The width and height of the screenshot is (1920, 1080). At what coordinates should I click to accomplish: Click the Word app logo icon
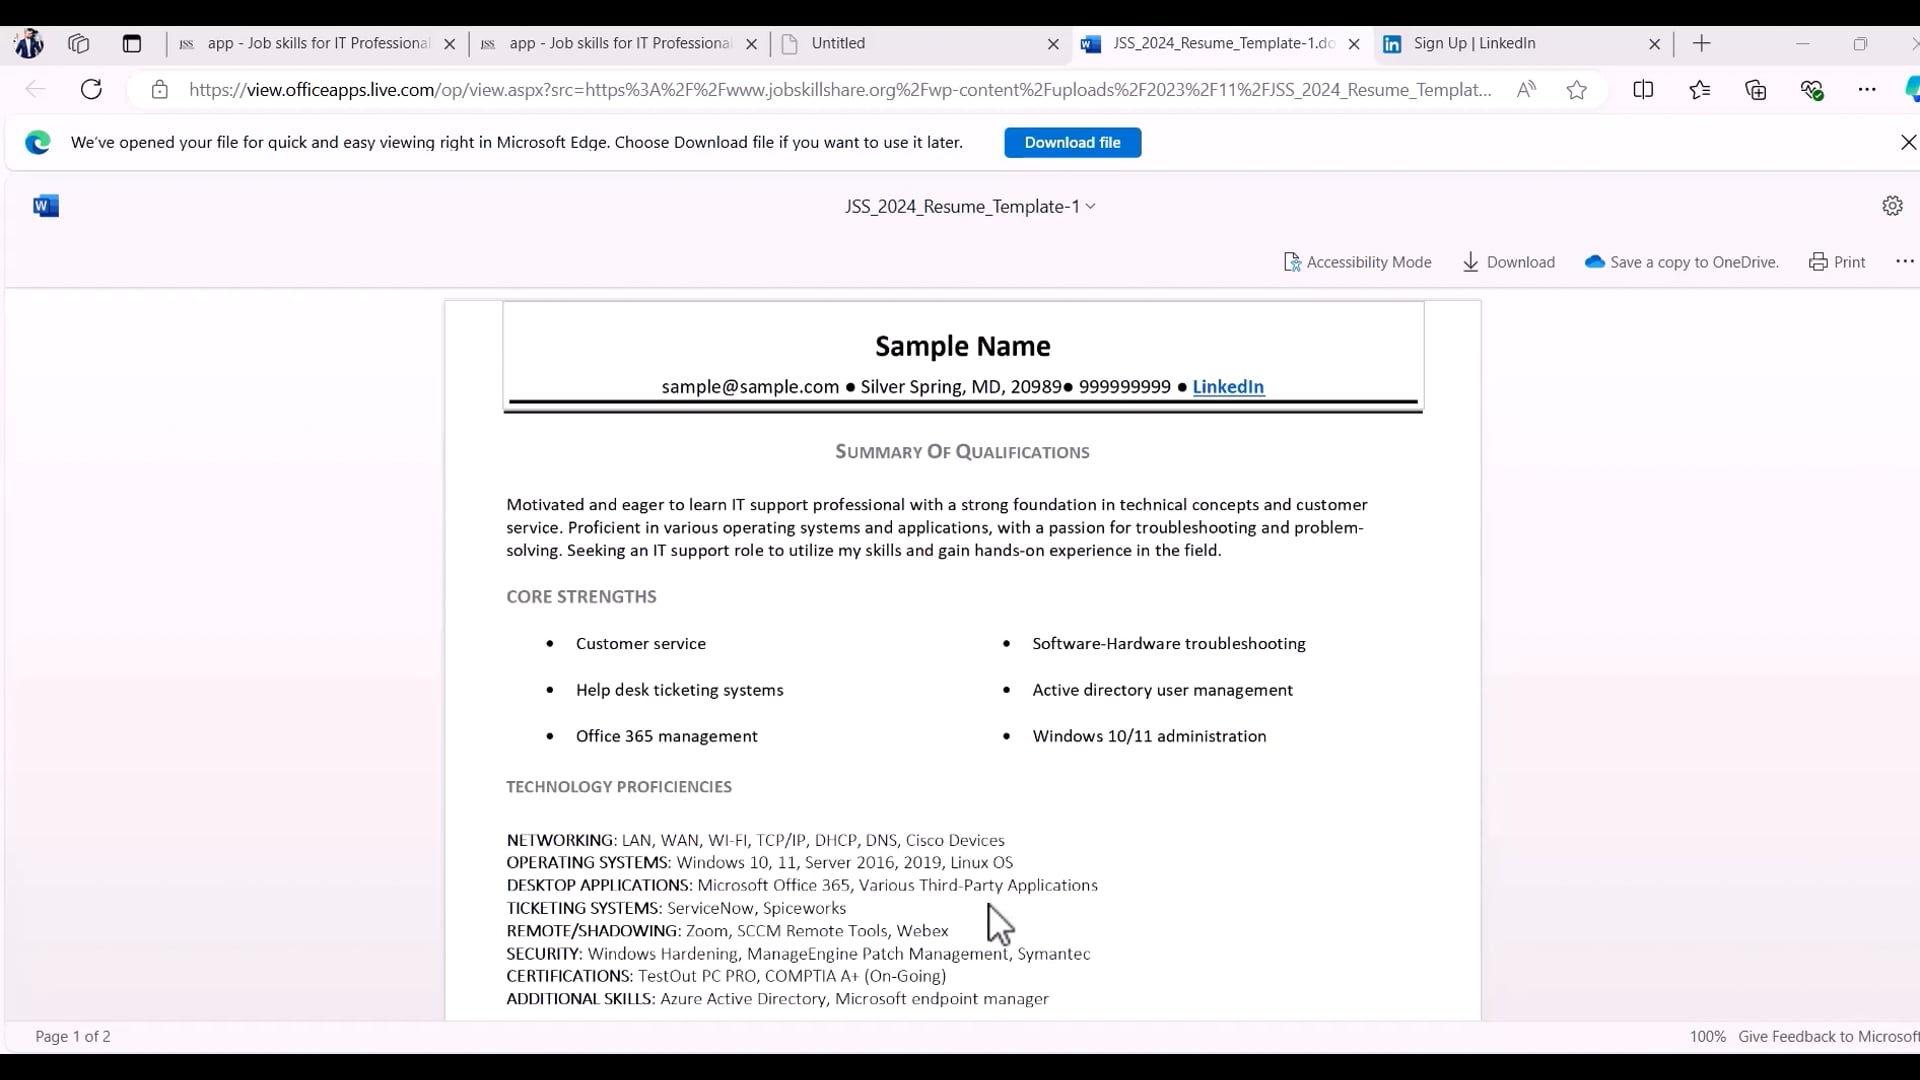46,206
